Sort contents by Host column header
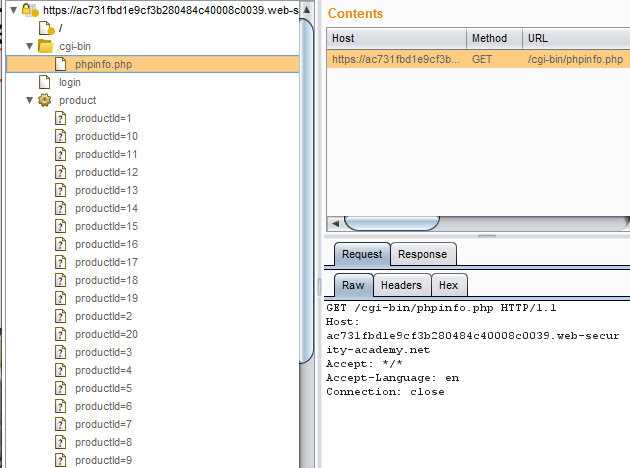This screenshot has height=468, width=630. coord(397,39)
